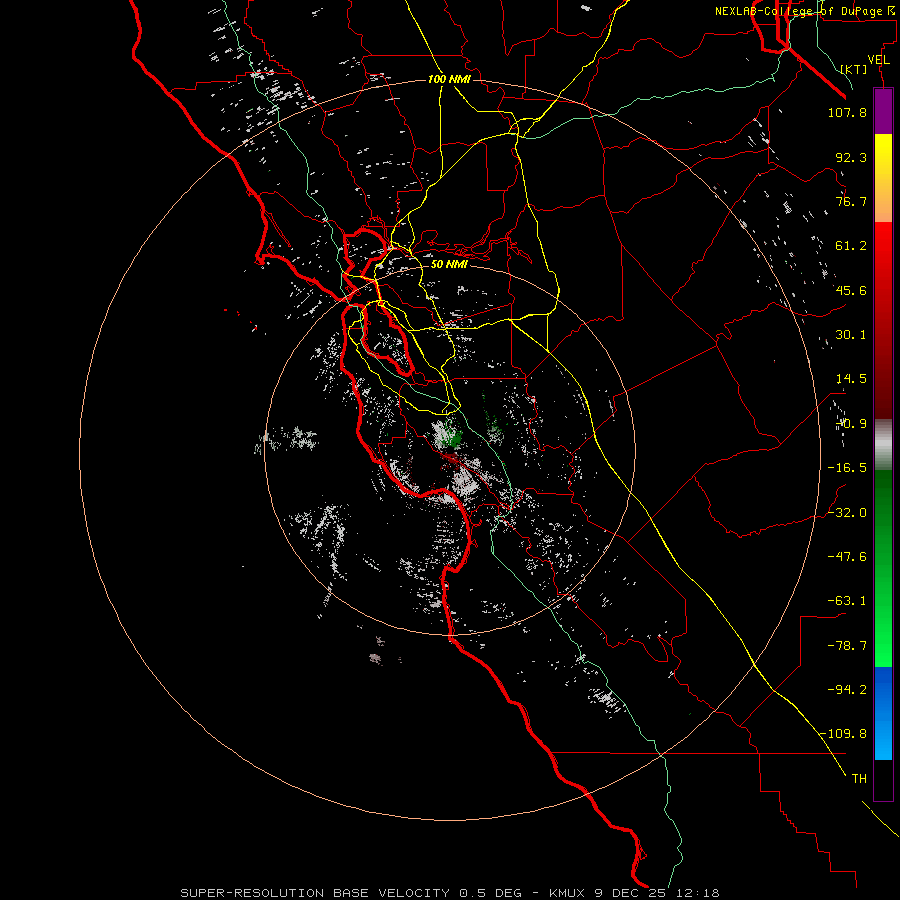900x900 pixels.
Task: Click the 76.7 velocity scale value
Action: point(851,201)
